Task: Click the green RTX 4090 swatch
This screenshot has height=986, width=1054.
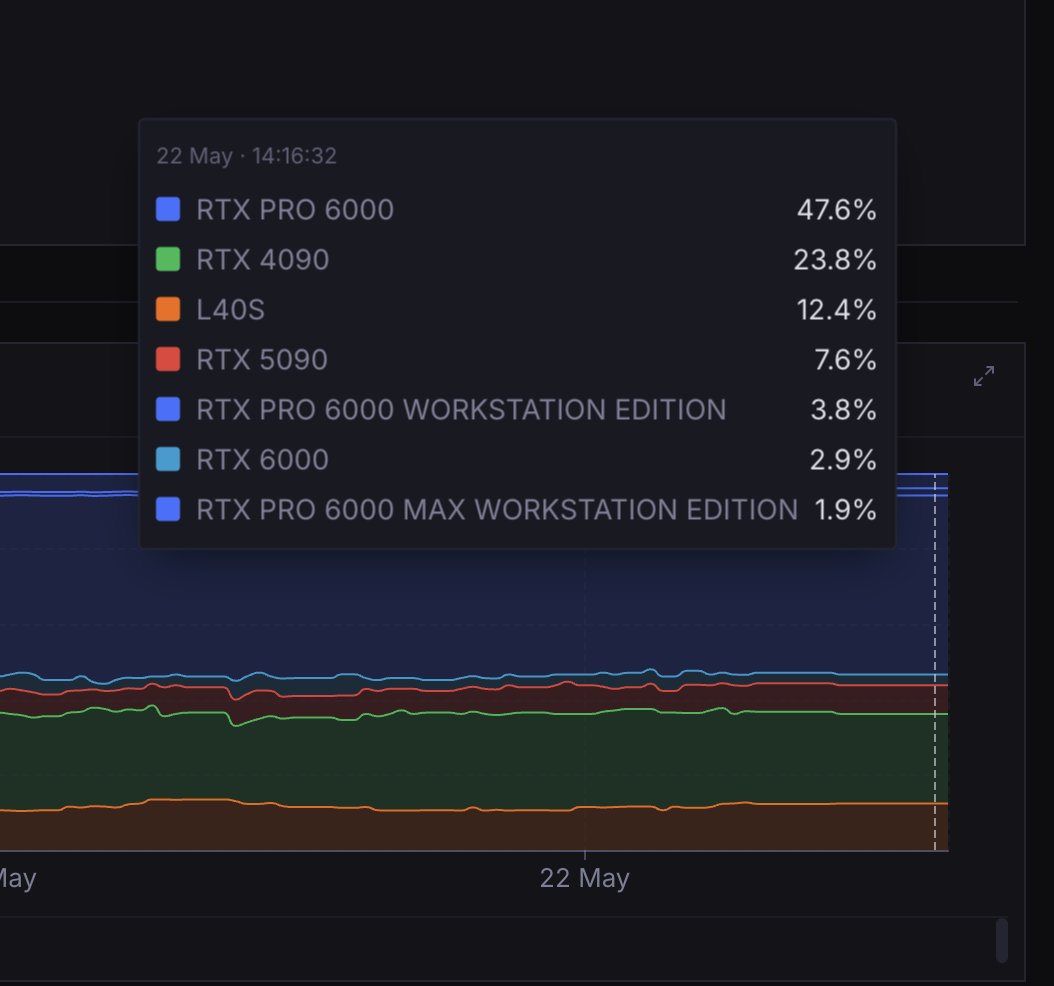Action: (x=168, y=259)
